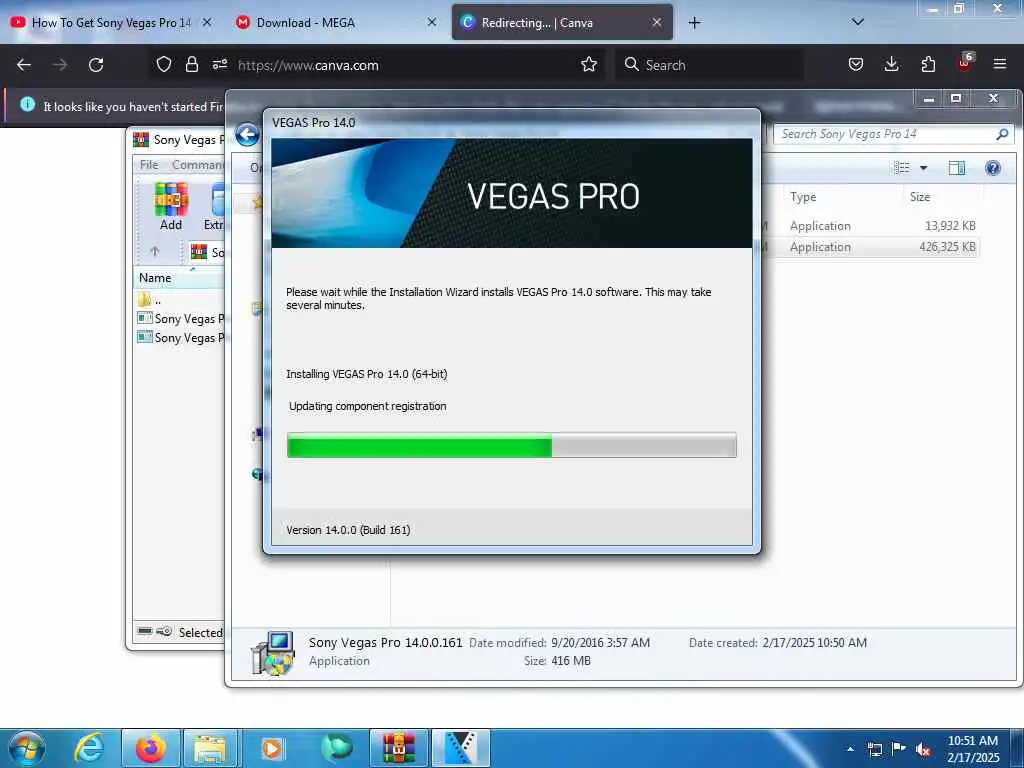This screenshot has height=768, width=1024.
Task: Click the VEGAS Pro installer progress bar
Action: tap(511, 445)
